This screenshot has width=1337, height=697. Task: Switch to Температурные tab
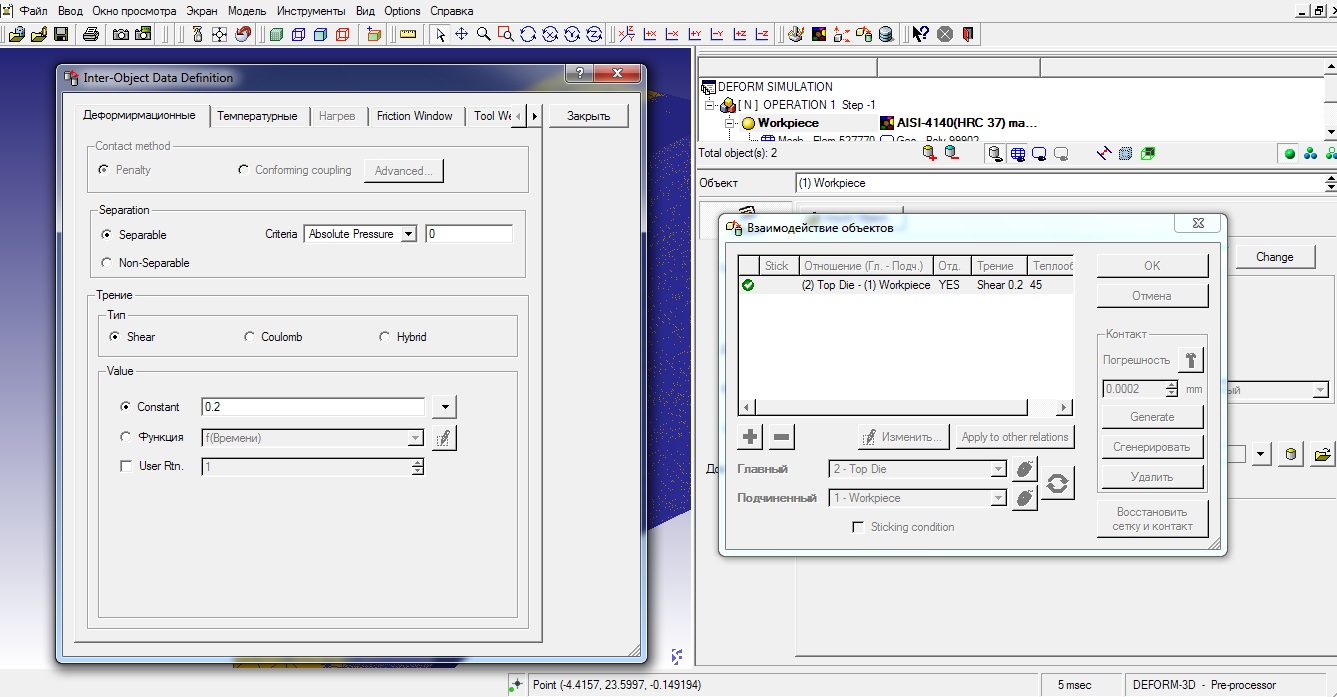point(257,116)
